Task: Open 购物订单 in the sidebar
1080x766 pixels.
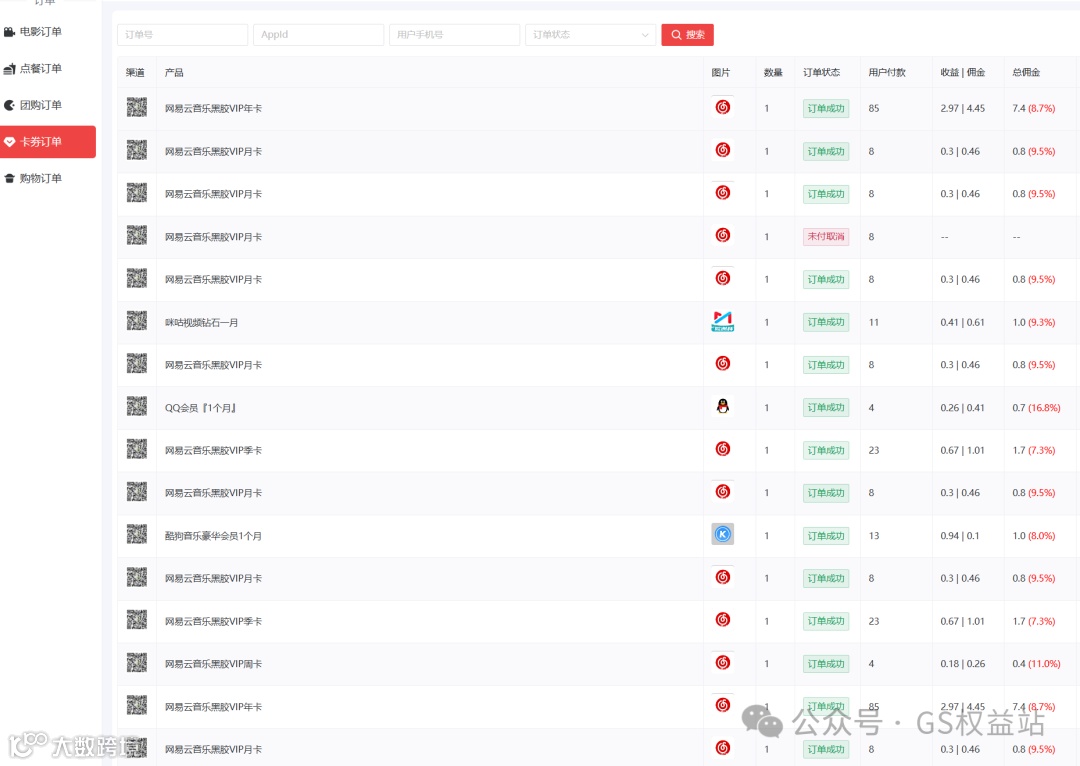Action: (41, 178)
